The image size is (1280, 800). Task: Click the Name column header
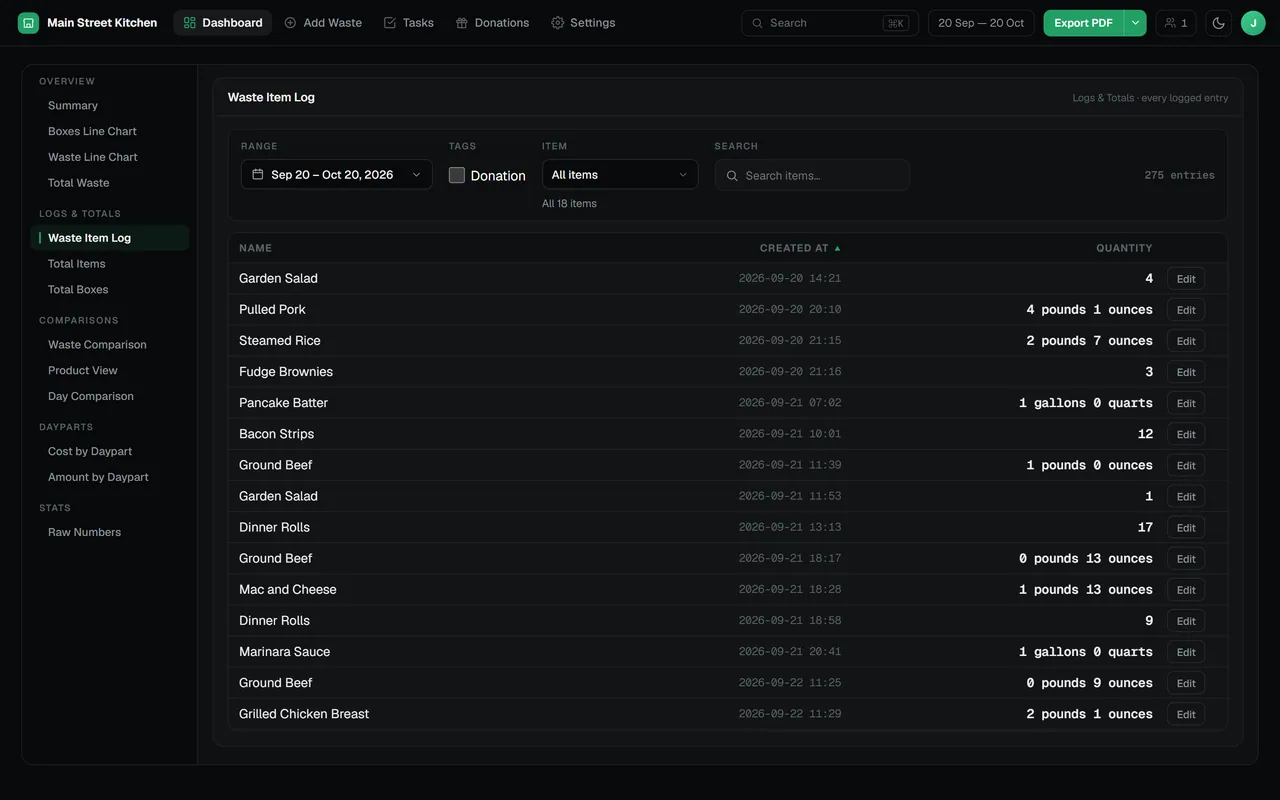255,248
